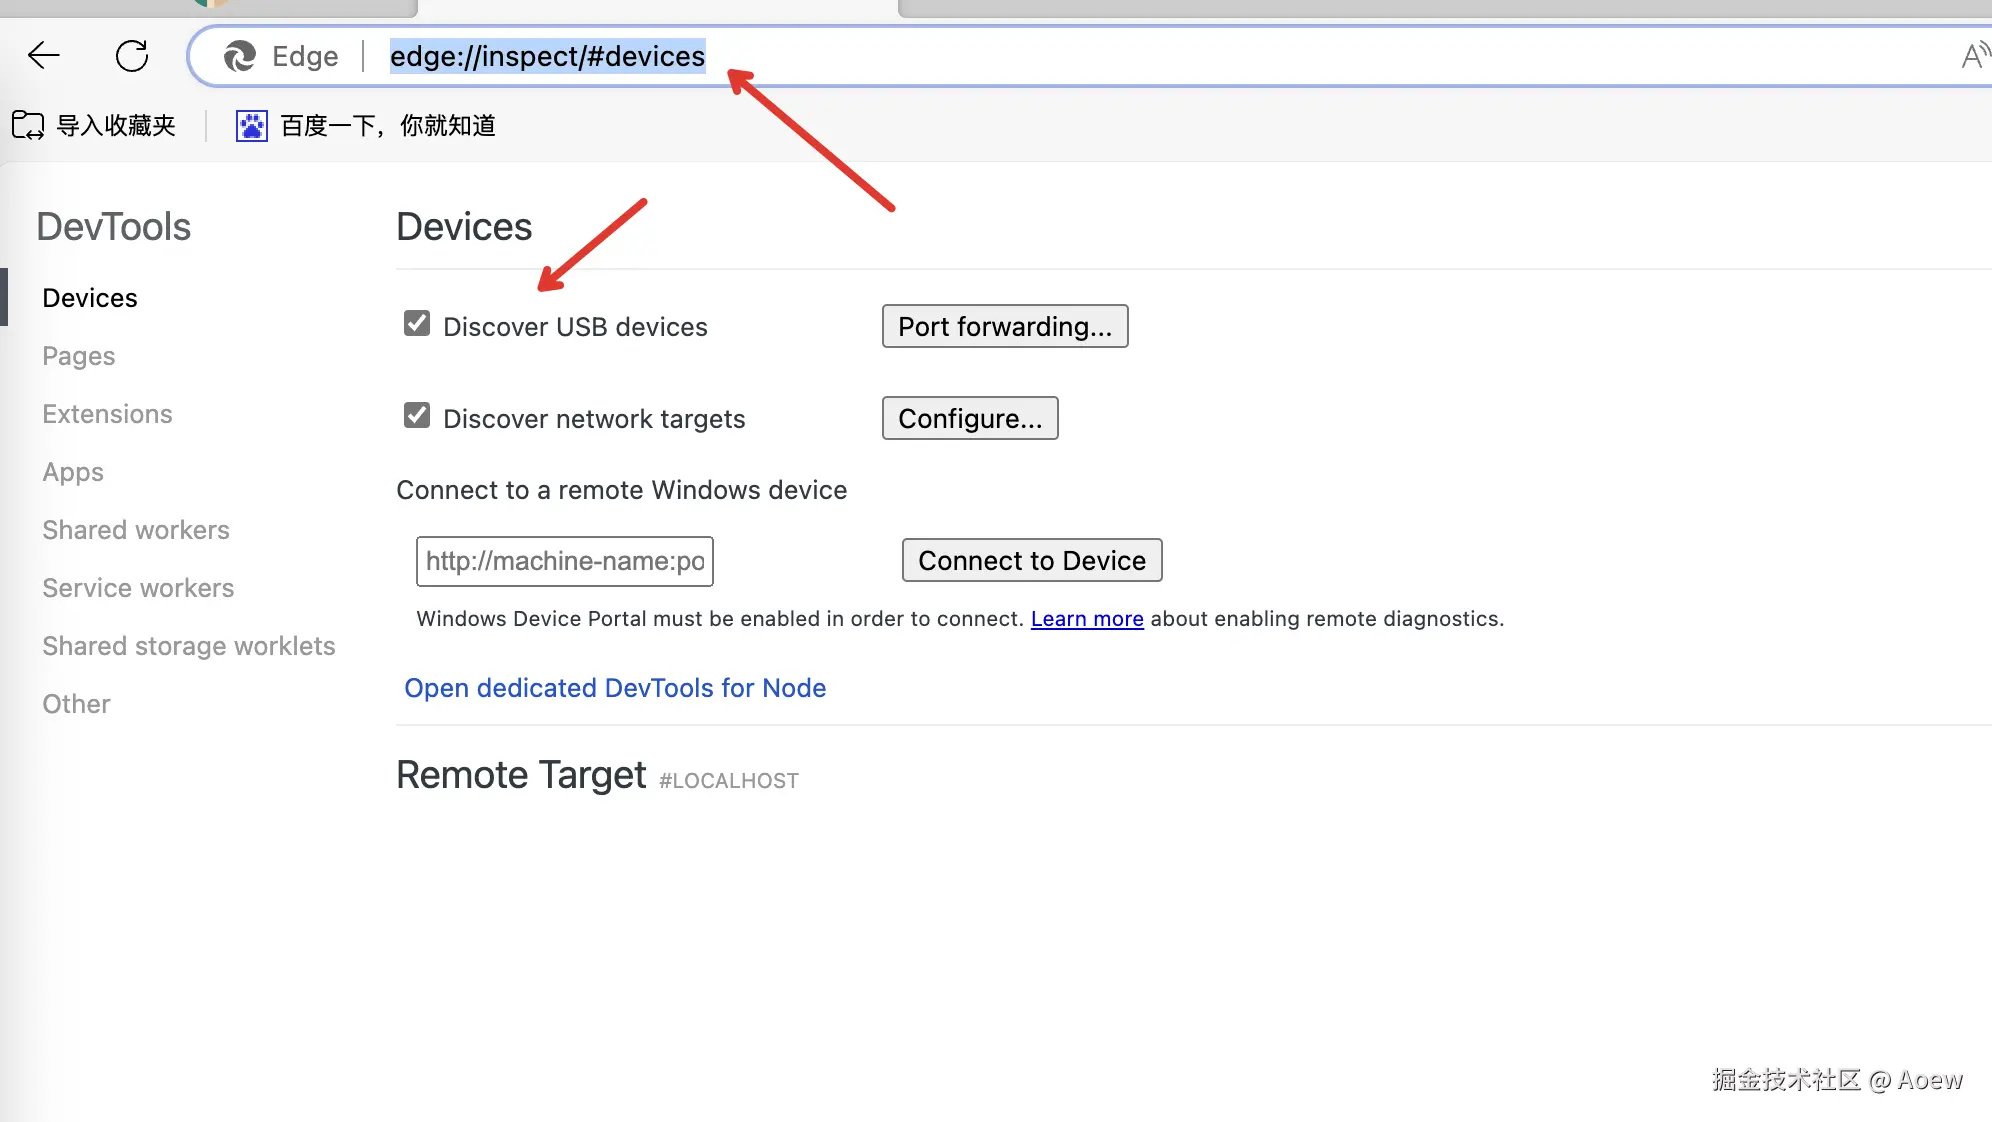Click the Edge logo in address bar
This screenshot has height=1122, width=1992.
(x=240, y=56)
